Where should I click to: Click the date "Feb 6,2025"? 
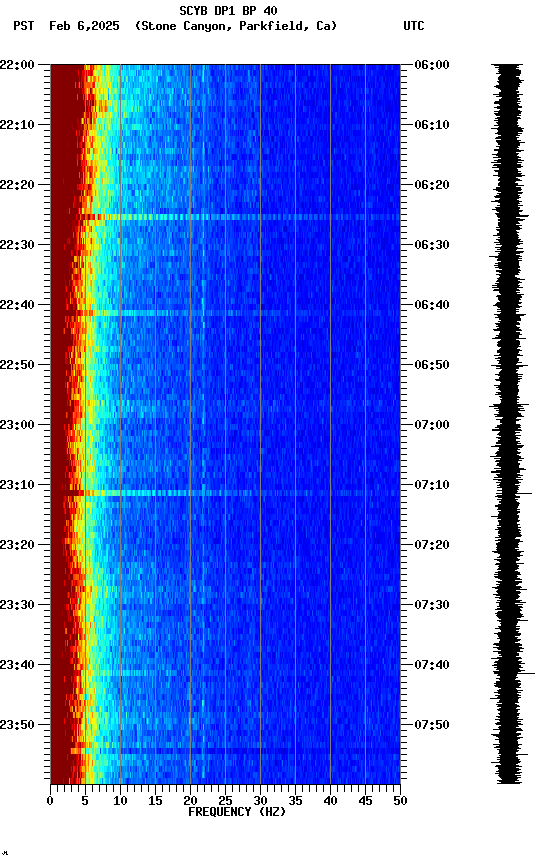coord(84,26)
